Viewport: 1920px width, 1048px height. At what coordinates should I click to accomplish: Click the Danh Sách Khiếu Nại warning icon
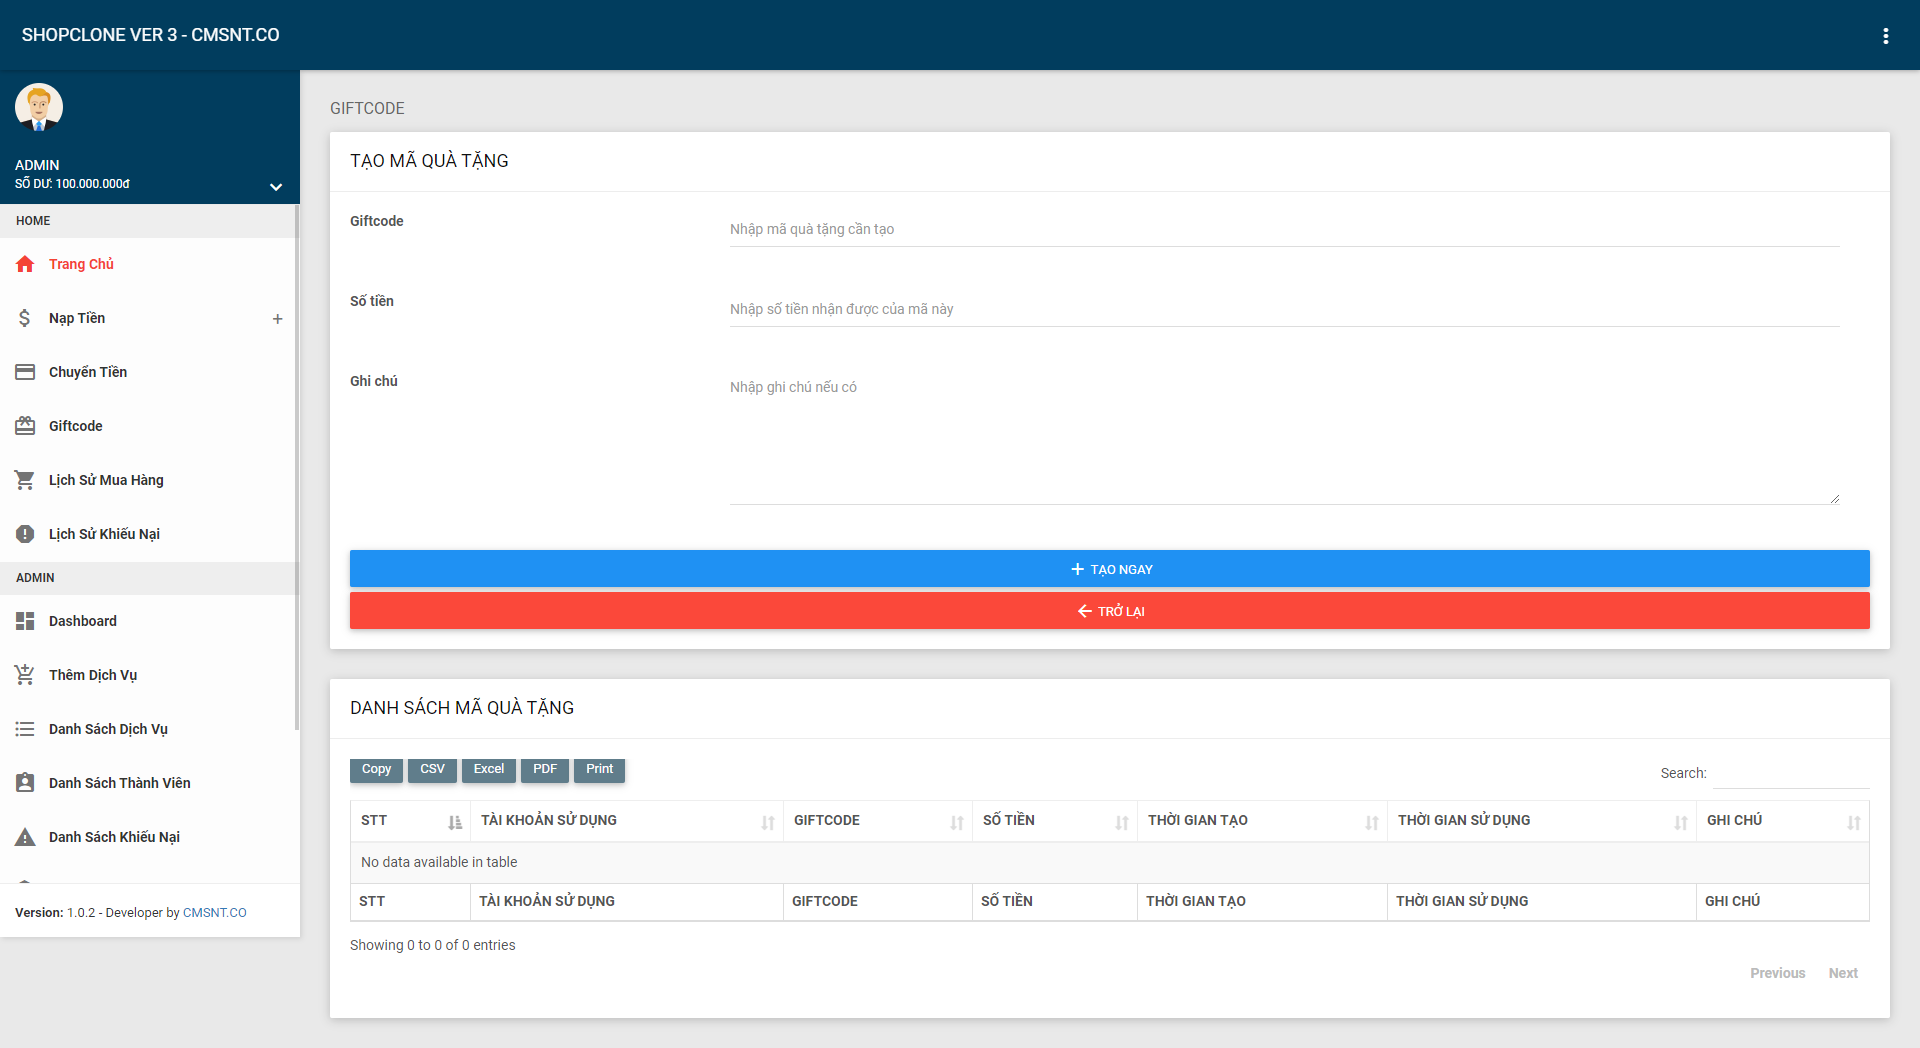click(x=25, y=837)
